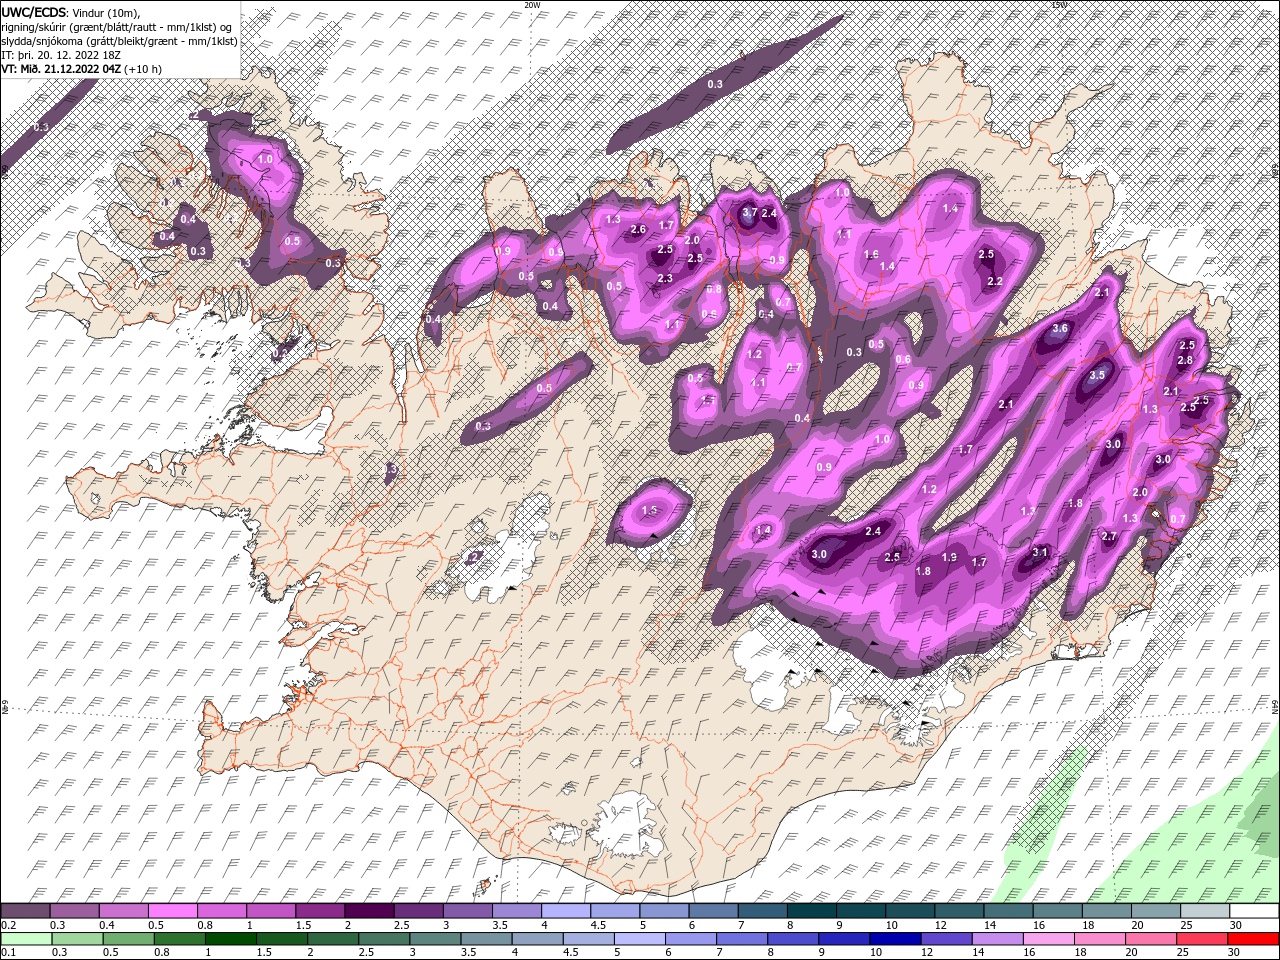Image resolution: width=1280 pixels, height=960 pixels.
Task: Pick the deep blue swatch labeled 10
Action: [895, 938]
